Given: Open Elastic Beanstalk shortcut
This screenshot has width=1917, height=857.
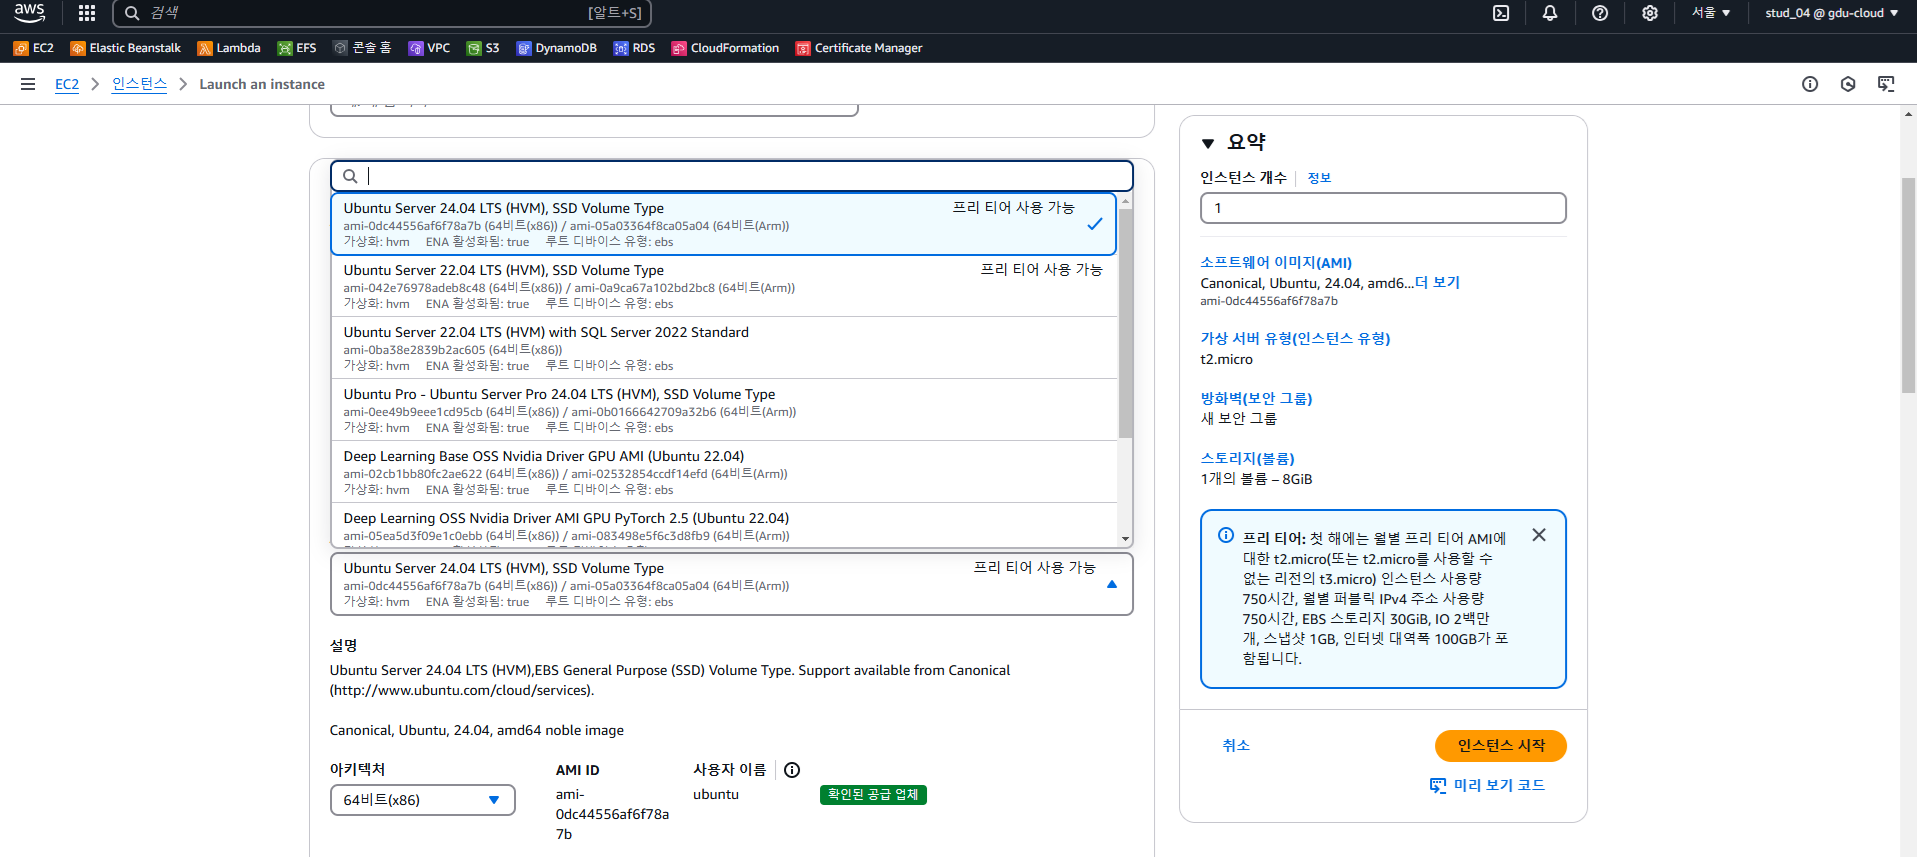Looking at the screenshot, I should pos(126,48).
